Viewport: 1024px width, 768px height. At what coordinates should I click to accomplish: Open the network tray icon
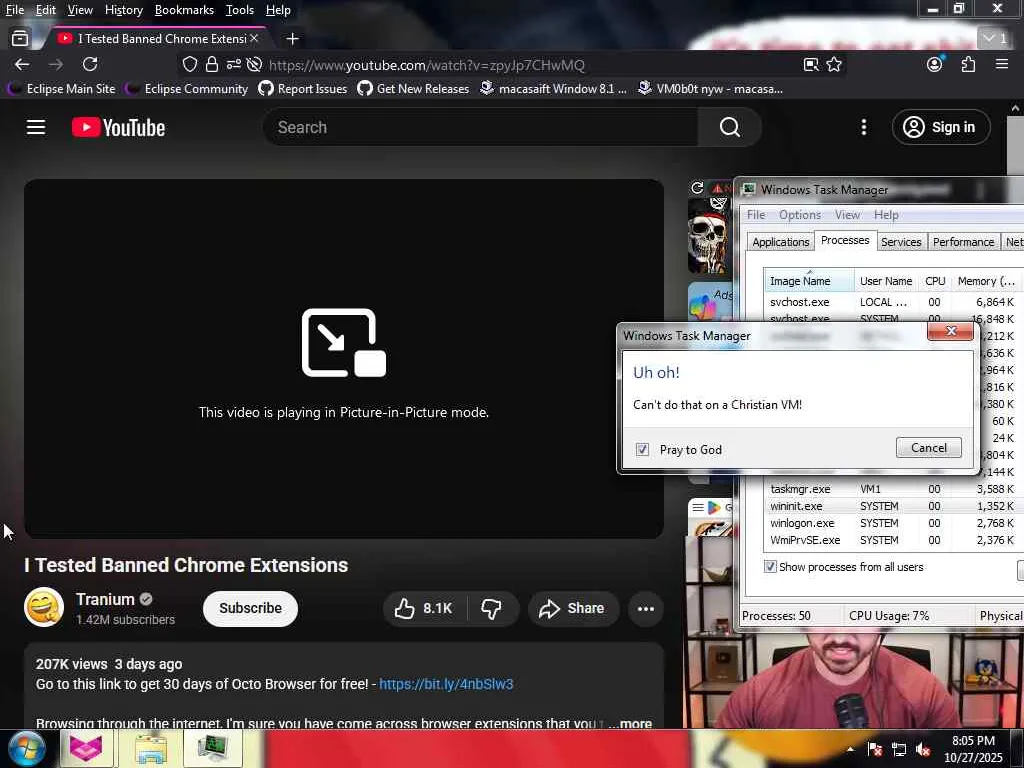(899, 750)
